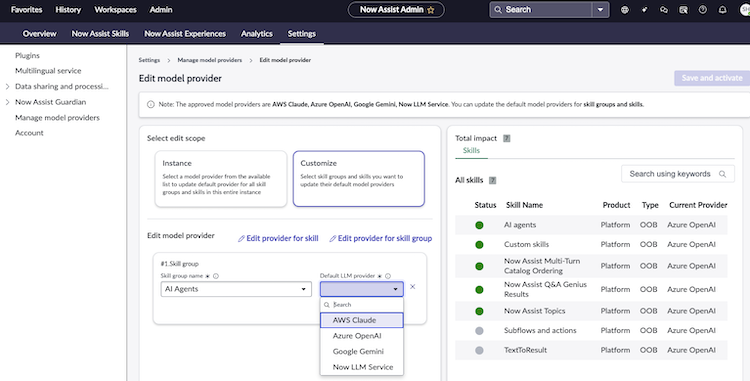Click Now Assist Q&A Genius Results skill name
The width and height of the screenshot is (750, 381).
tap(545, 289)
